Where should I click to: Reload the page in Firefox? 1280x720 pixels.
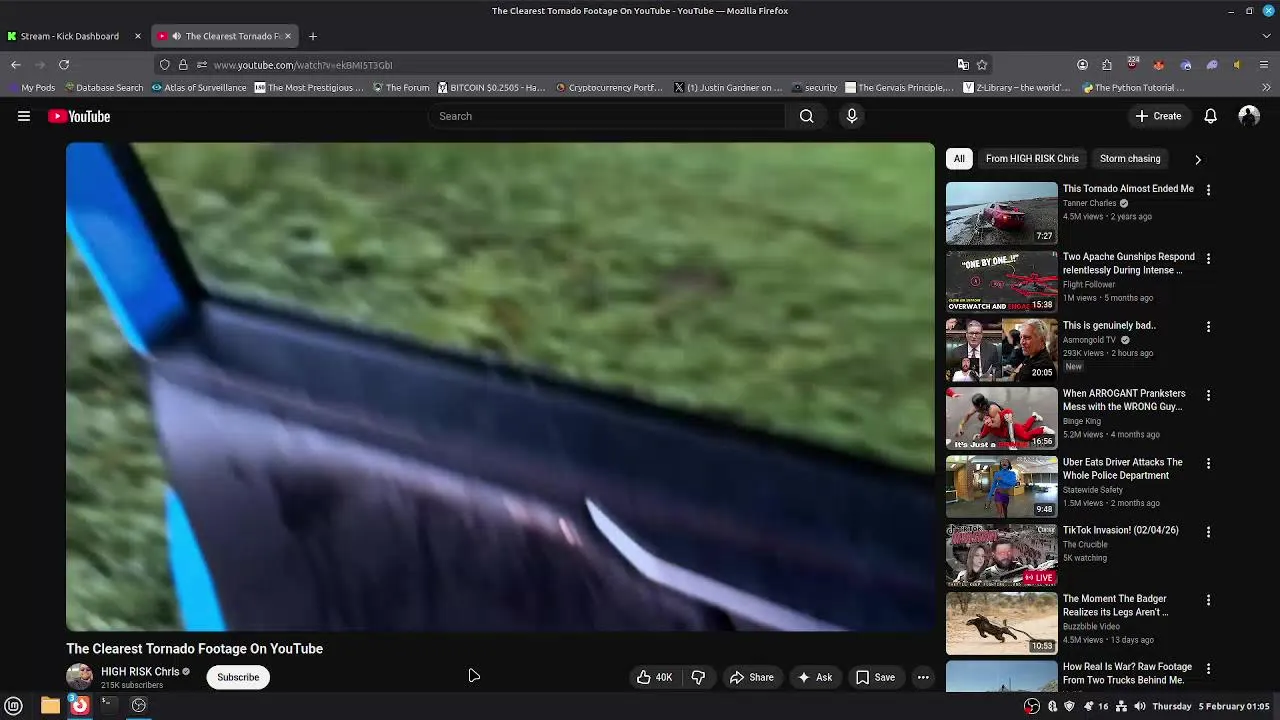[64, 65]
